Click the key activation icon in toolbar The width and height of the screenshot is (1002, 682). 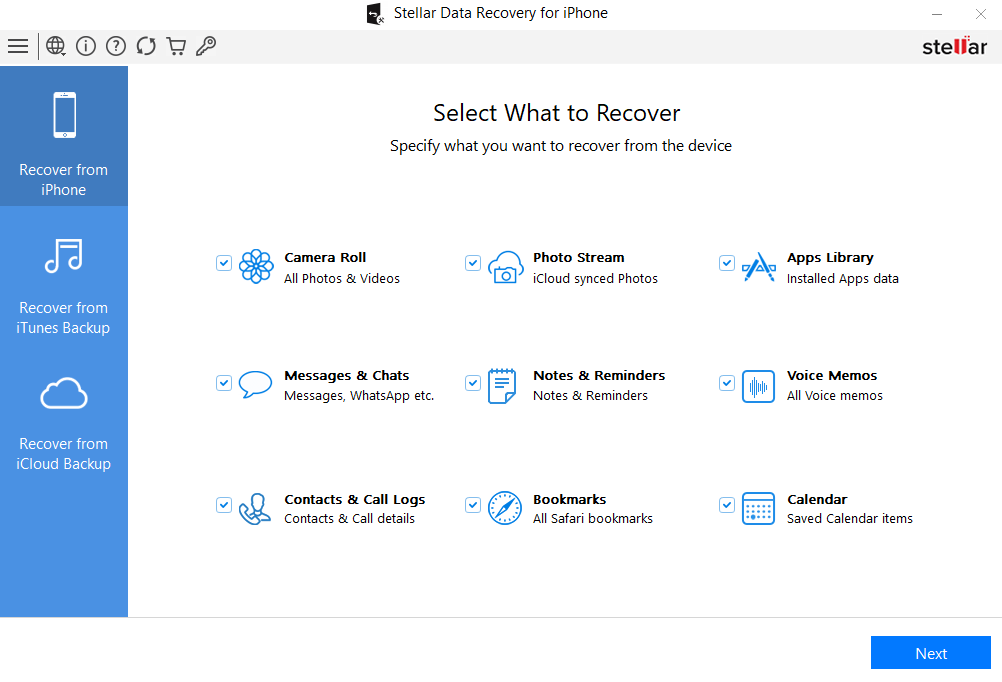click(206, 46)
